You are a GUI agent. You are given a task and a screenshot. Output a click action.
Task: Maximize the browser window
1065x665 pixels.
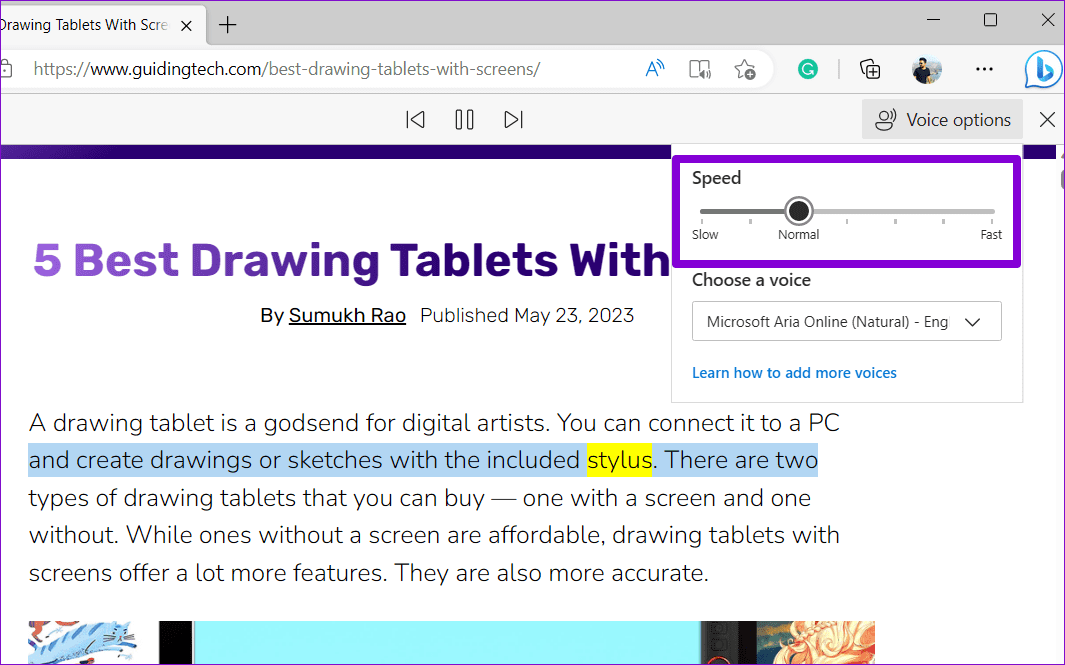point(990,20)
